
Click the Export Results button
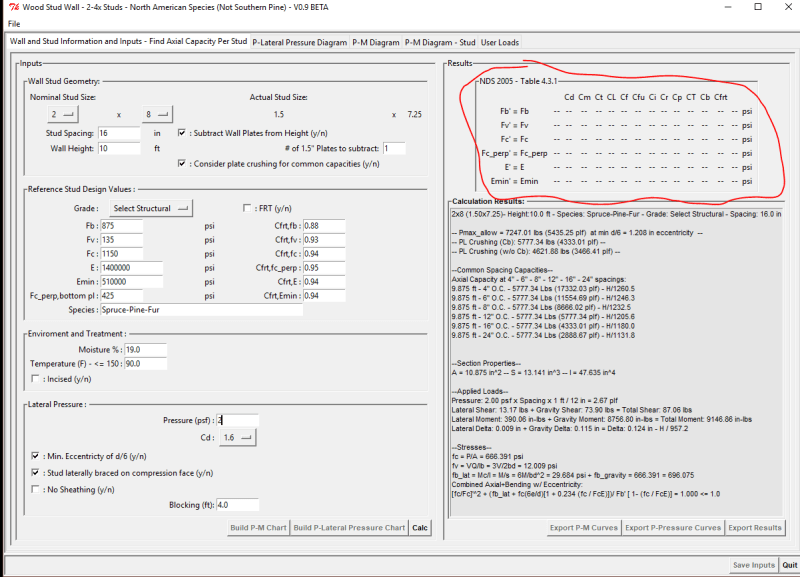coord(755,528)
